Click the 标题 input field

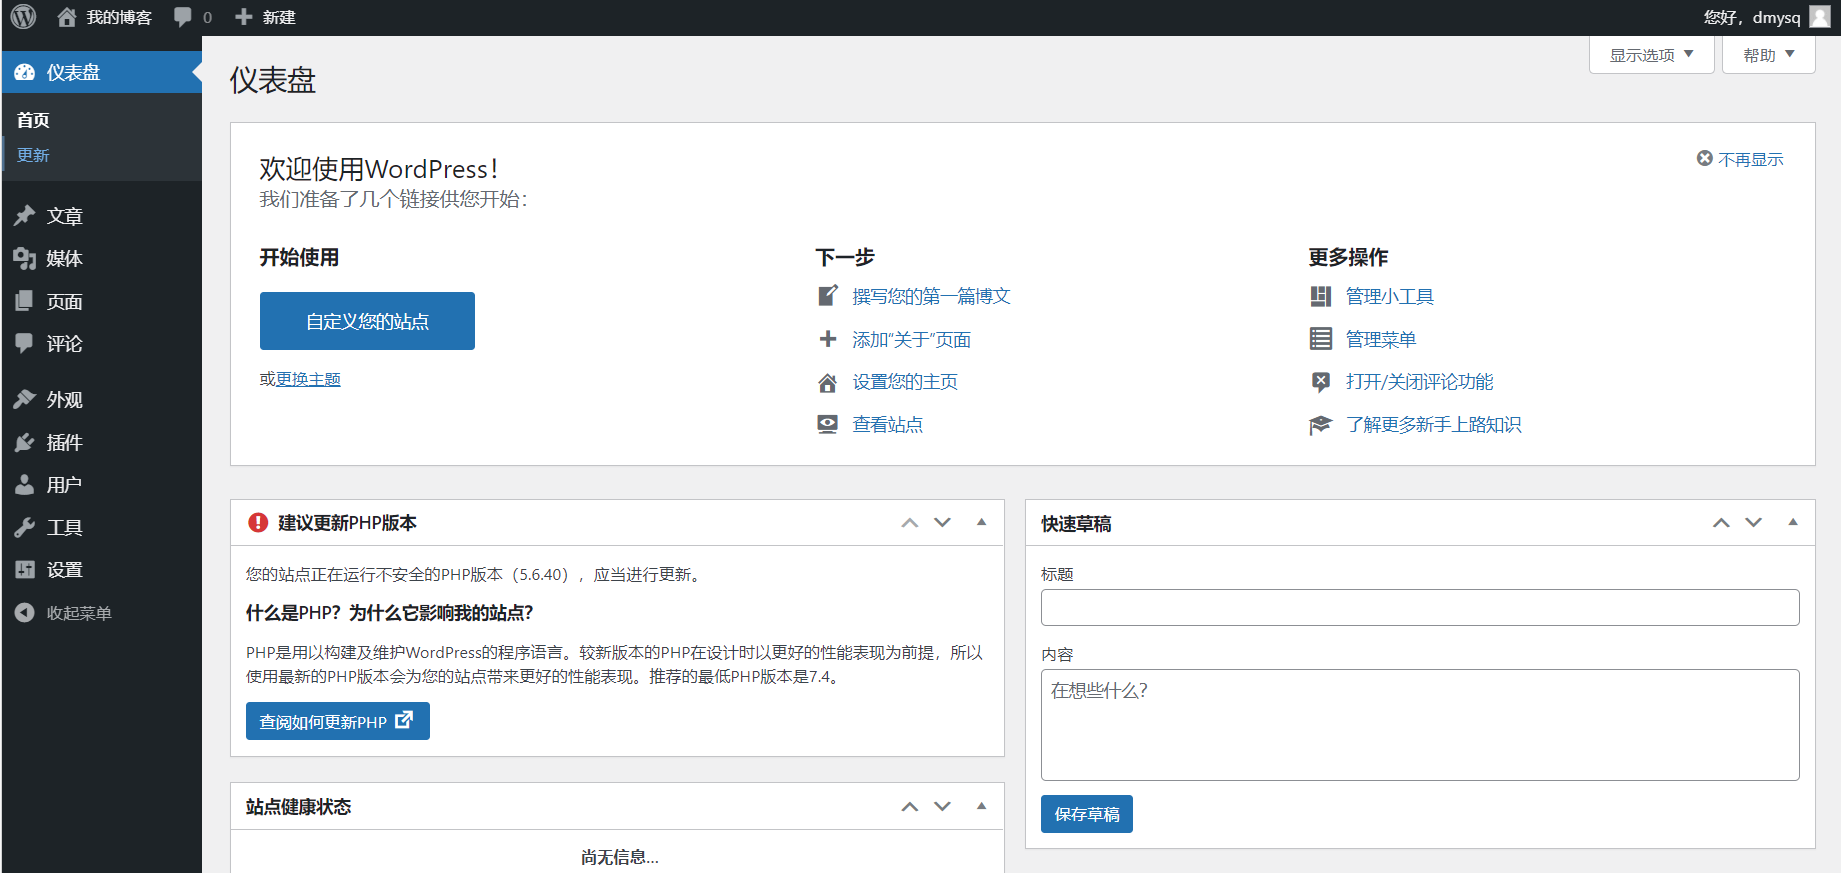tap(1420, 607)
